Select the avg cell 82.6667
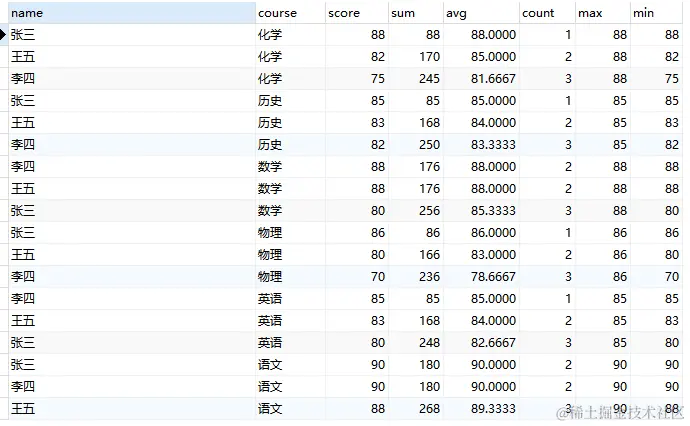 481,343
